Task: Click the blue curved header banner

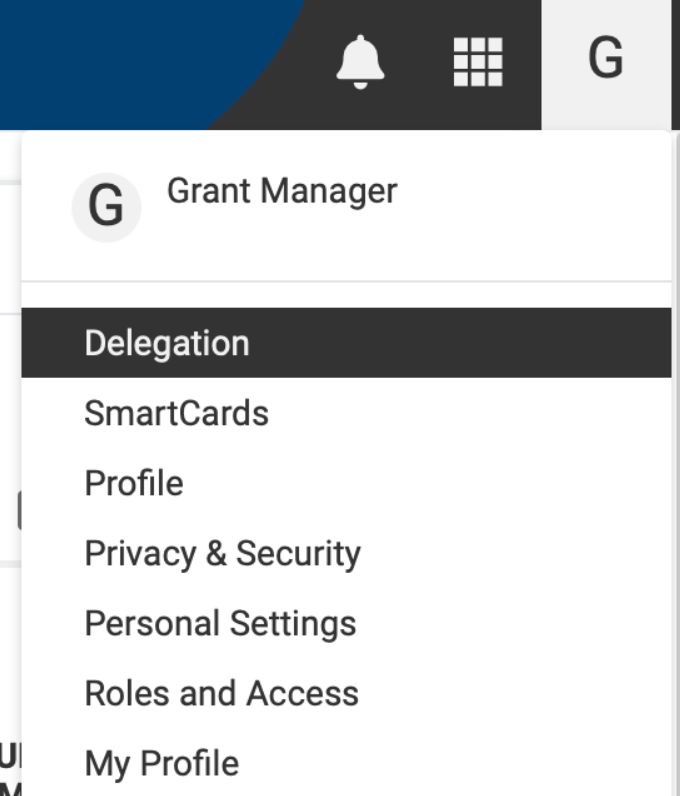Action: point(127,56)
